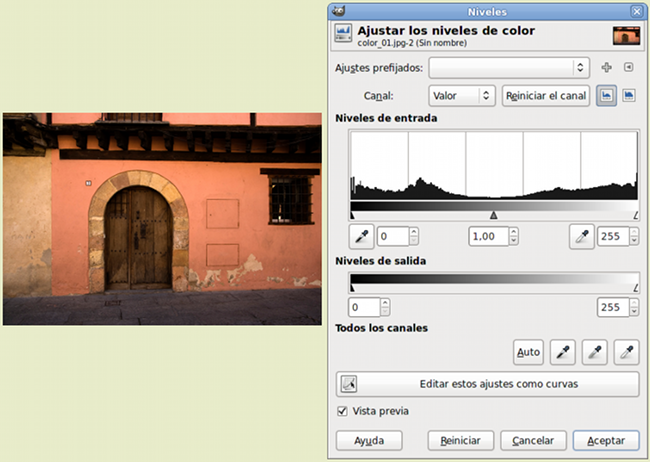Click the gamma field showing 1,00
650x462 pixels.
click(x=488, y=236)
